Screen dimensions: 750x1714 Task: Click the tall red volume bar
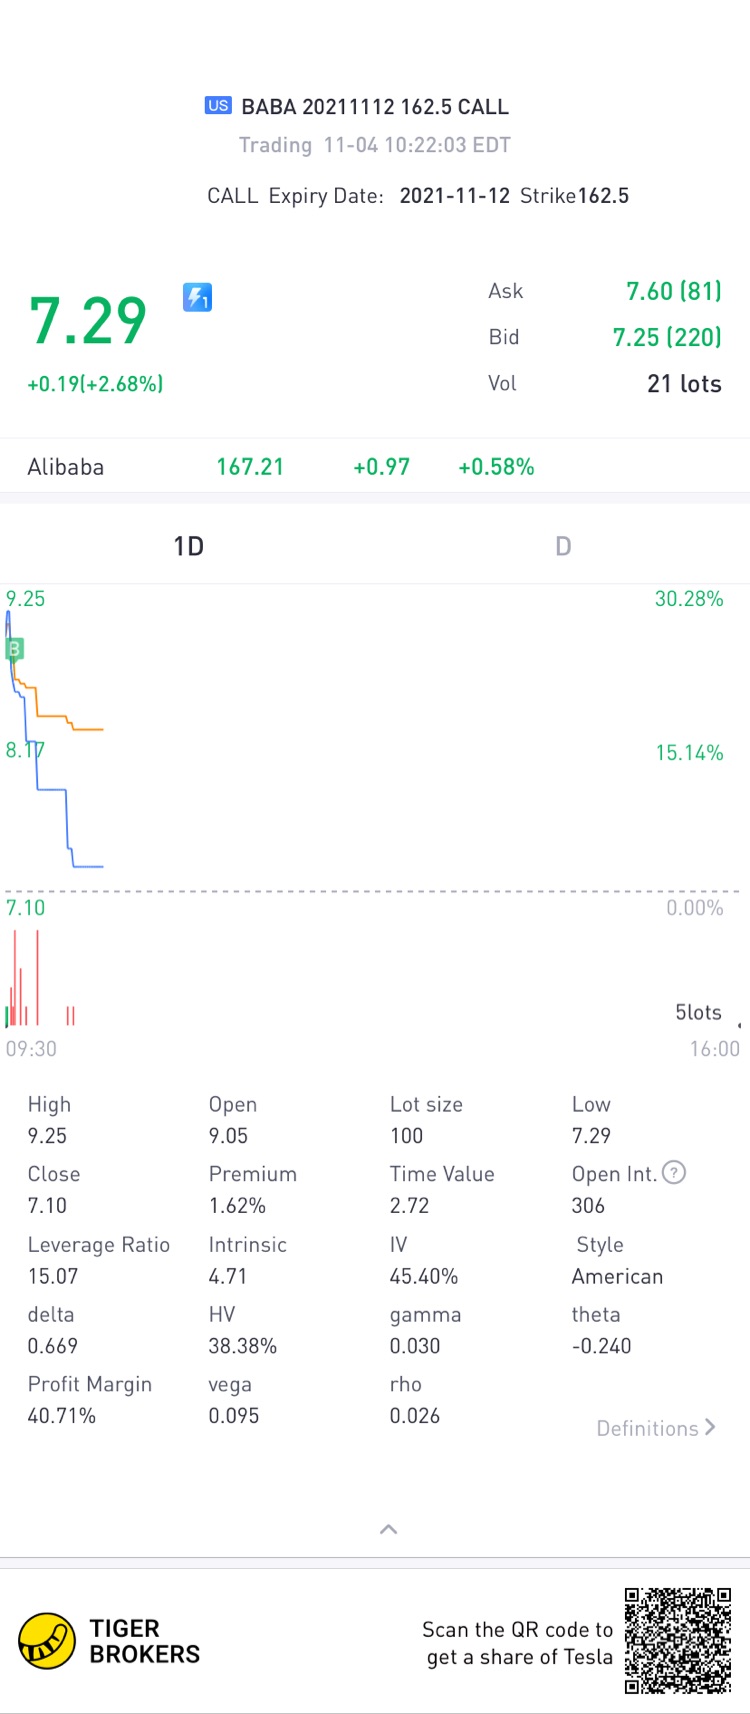coord(37,977)
